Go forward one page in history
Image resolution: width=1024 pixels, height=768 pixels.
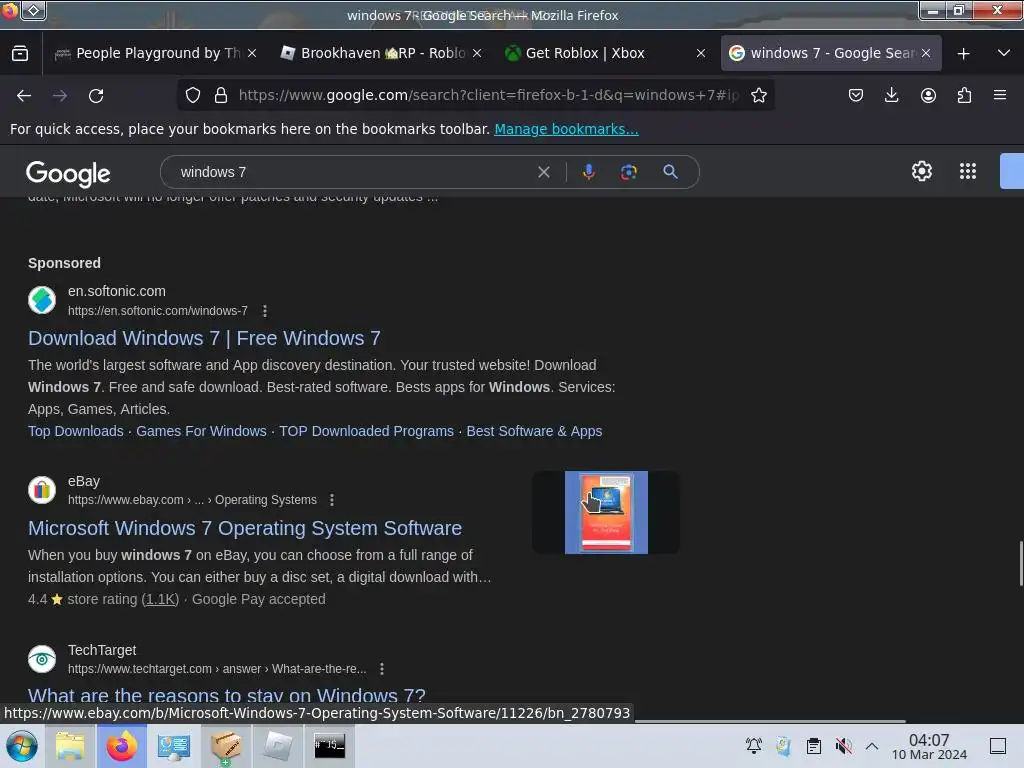pos(60,95)
